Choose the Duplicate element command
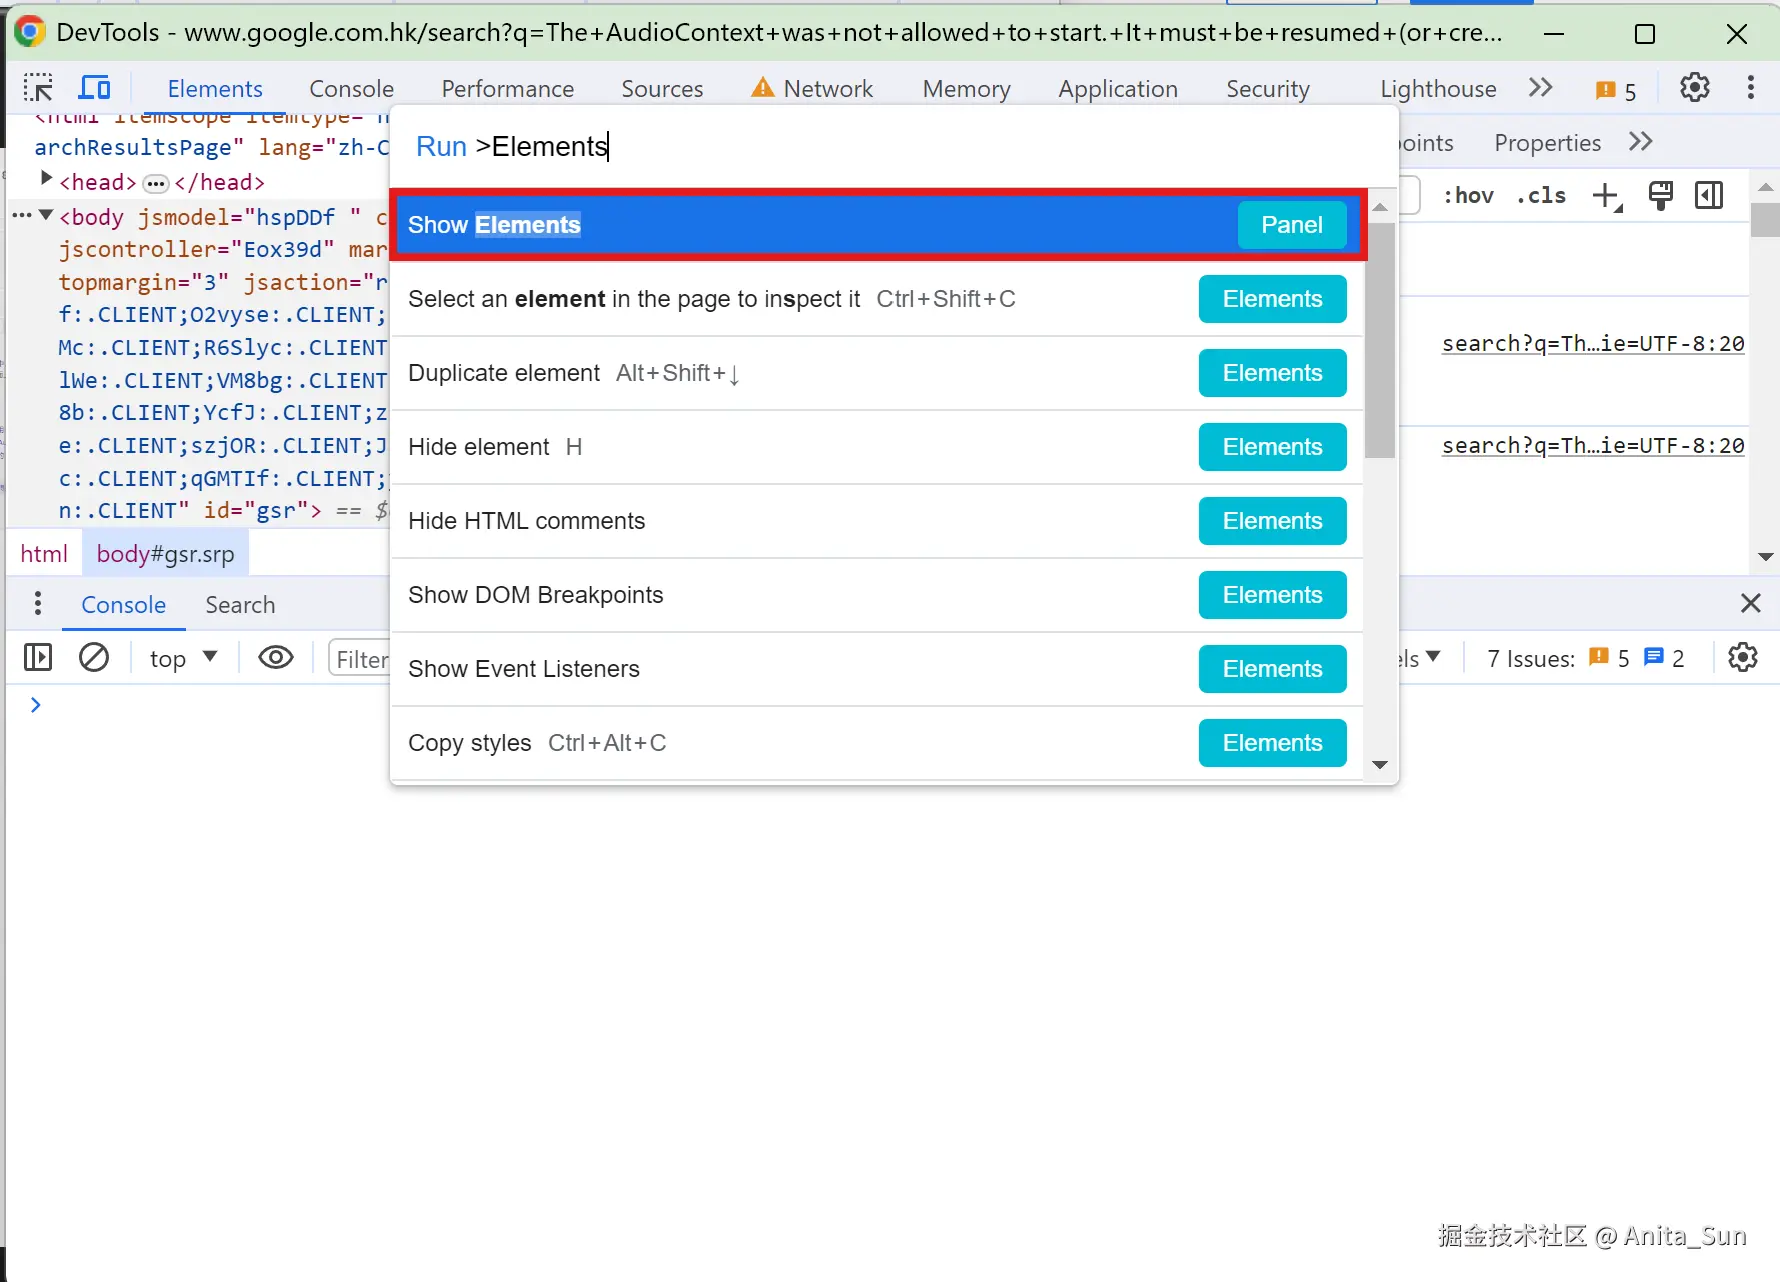 (x=877, y=373)
